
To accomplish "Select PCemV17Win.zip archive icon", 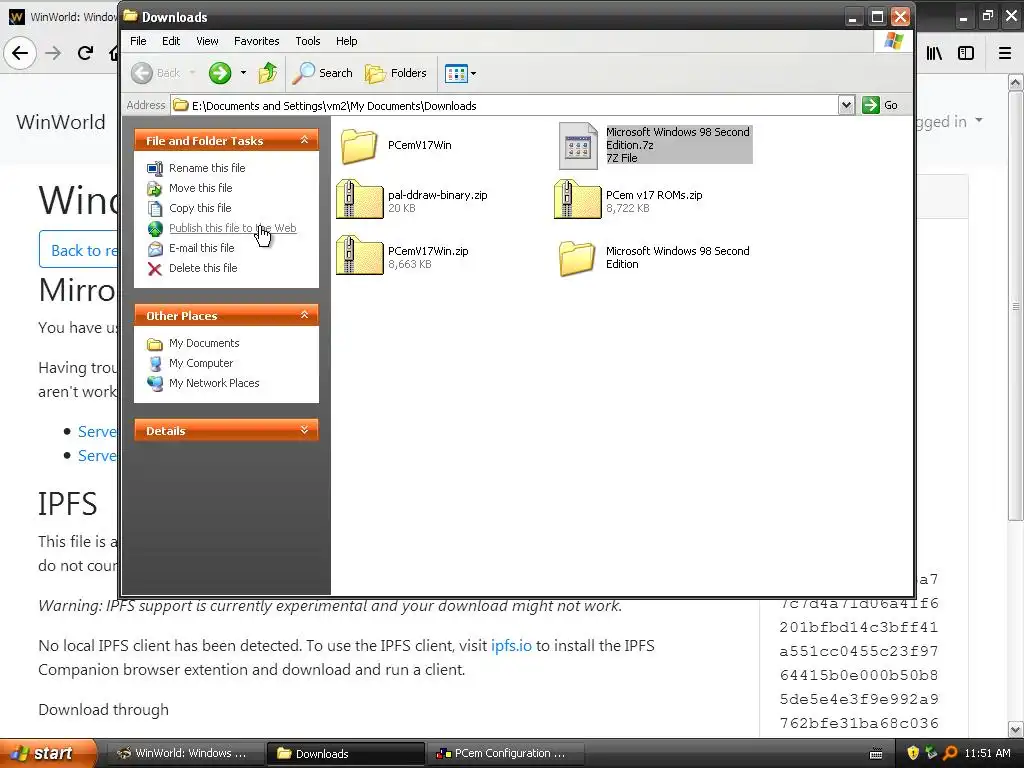I will tap(359, 255).
